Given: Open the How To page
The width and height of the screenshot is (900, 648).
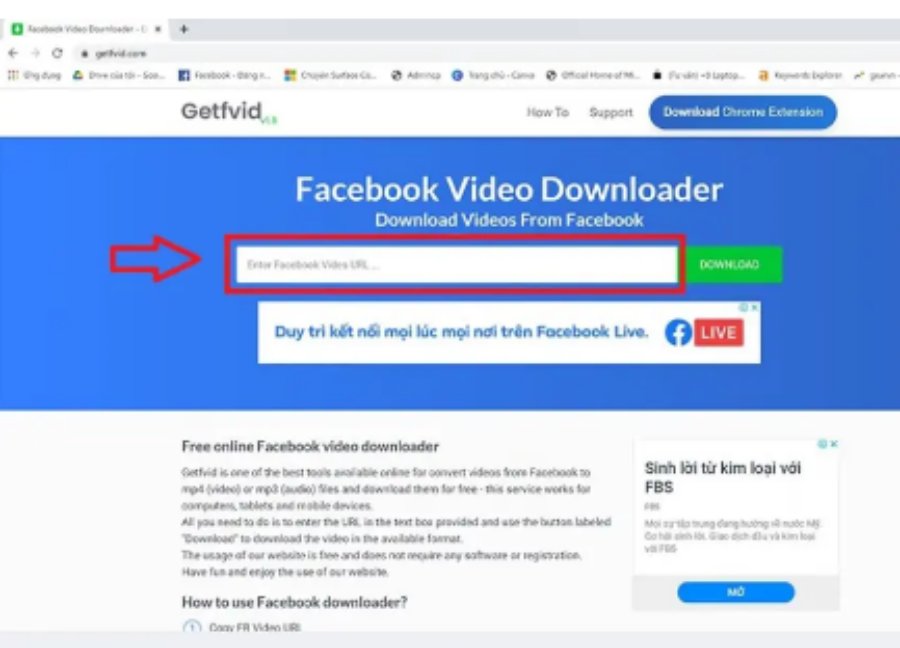Looking at the screenshot, I should (x=548, y=112).
